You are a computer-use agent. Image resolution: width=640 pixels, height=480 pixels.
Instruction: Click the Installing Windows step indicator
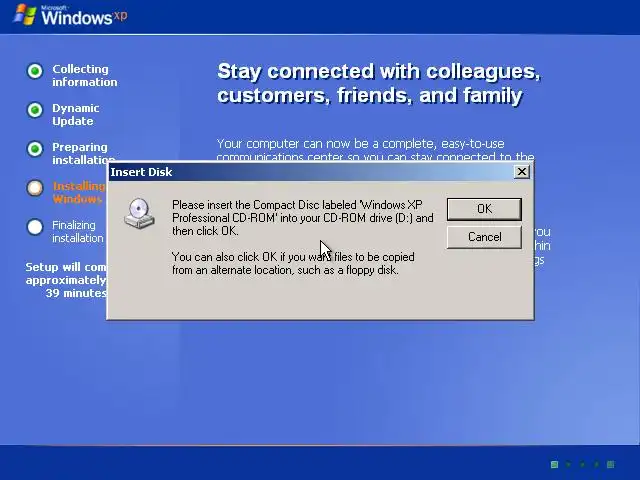pos(35,188)
